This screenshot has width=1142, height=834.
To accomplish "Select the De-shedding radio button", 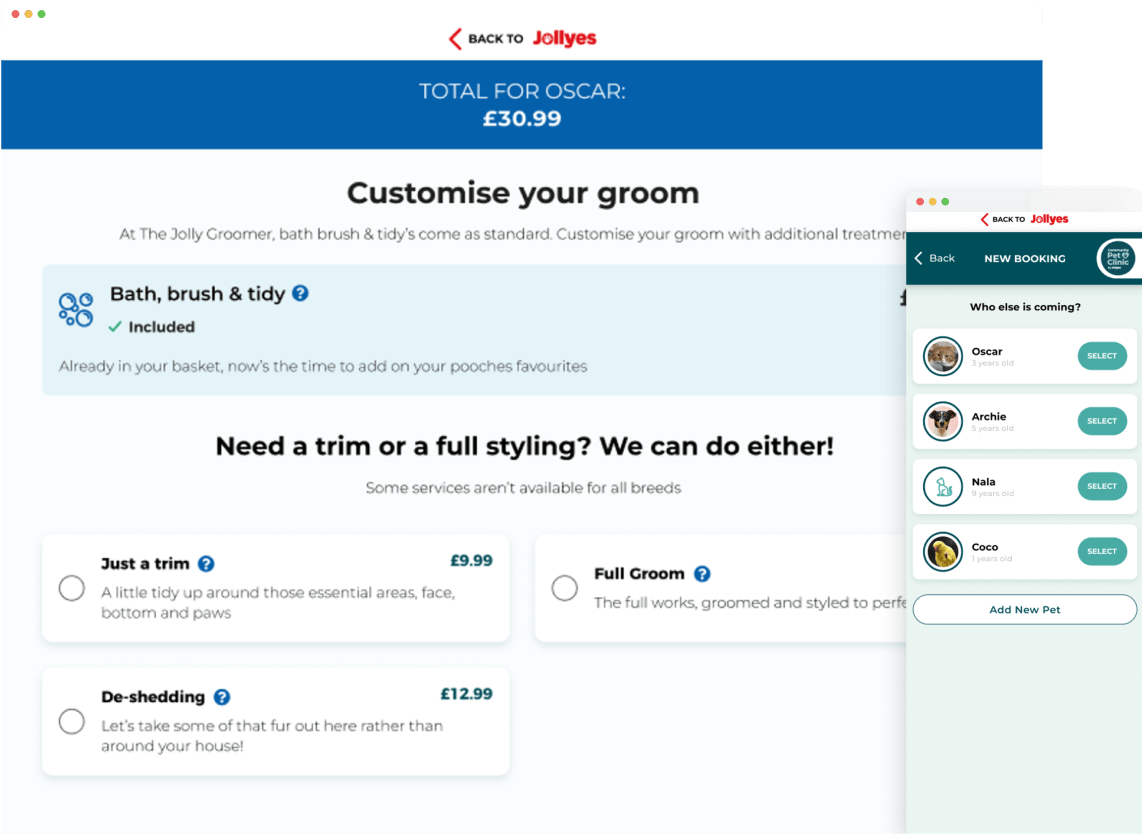I will click(71, 722).
